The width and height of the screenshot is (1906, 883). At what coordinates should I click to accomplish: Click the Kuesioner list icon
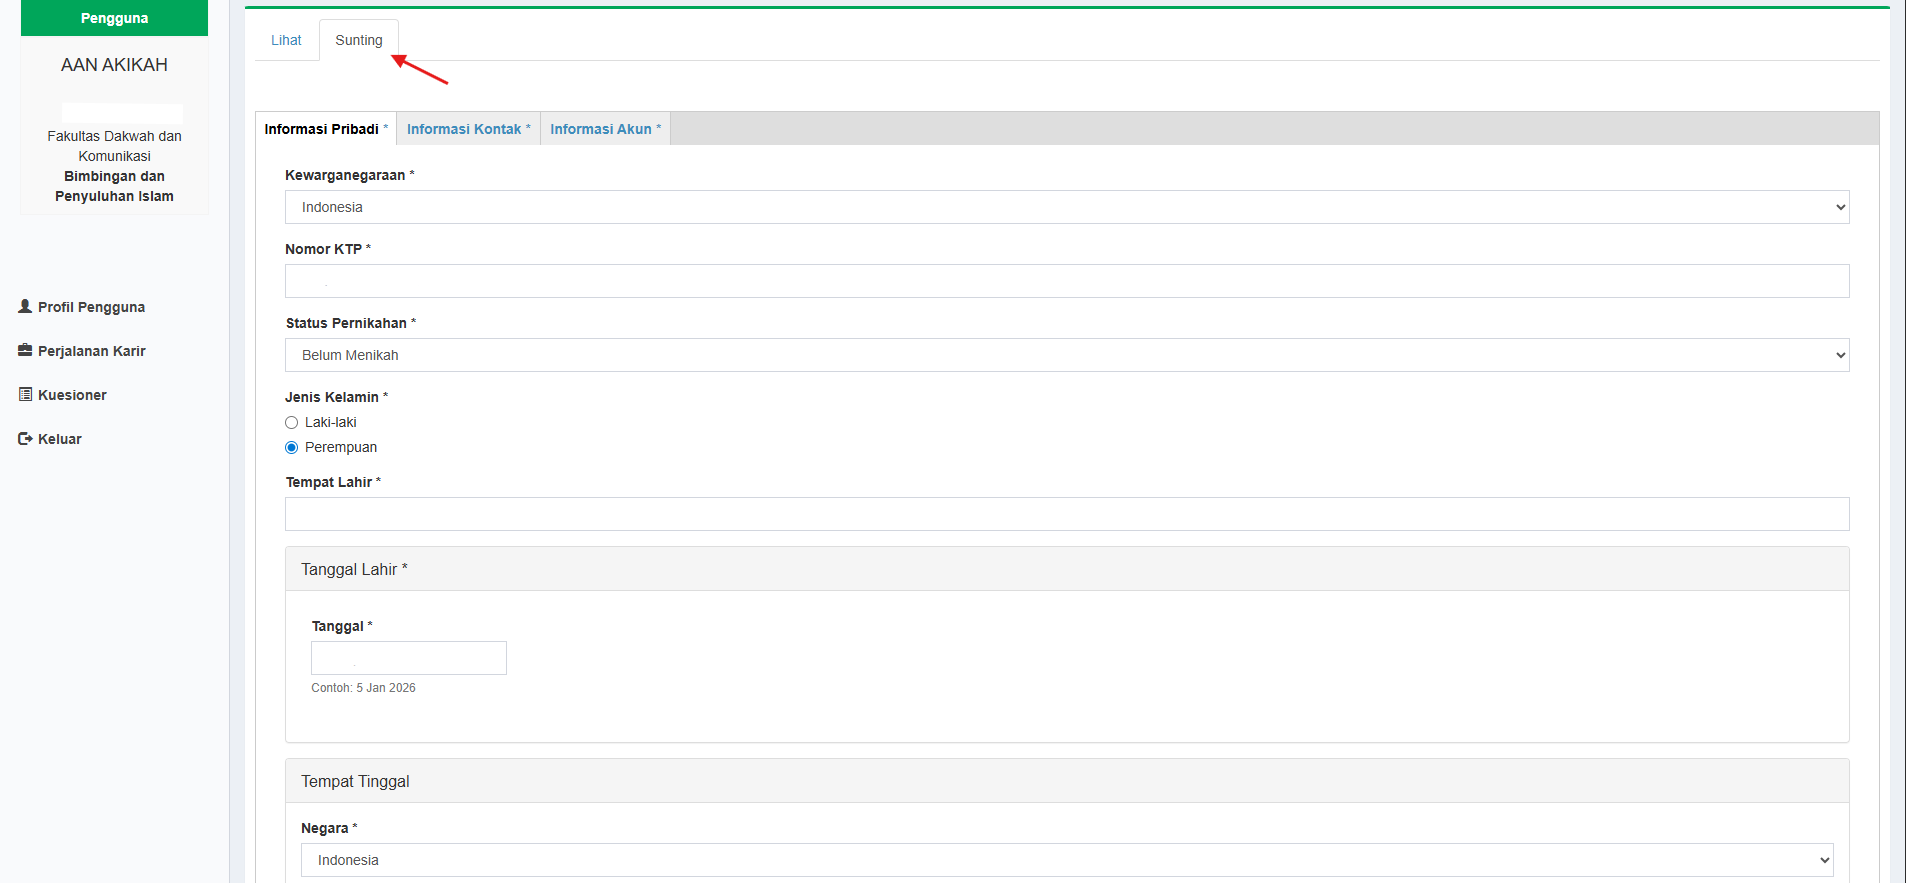click(x=25, y=395)
